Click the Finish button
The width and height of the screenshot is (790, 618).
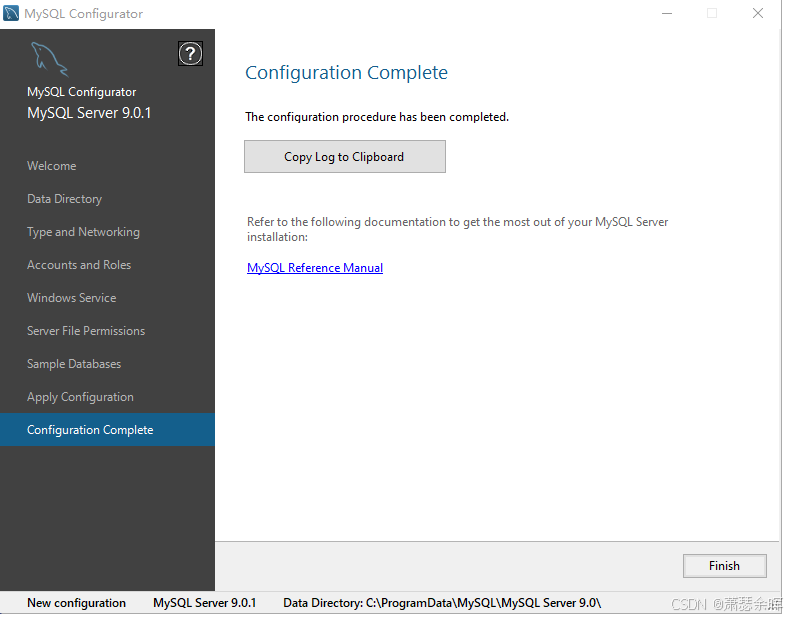click(x=724, y=566)
